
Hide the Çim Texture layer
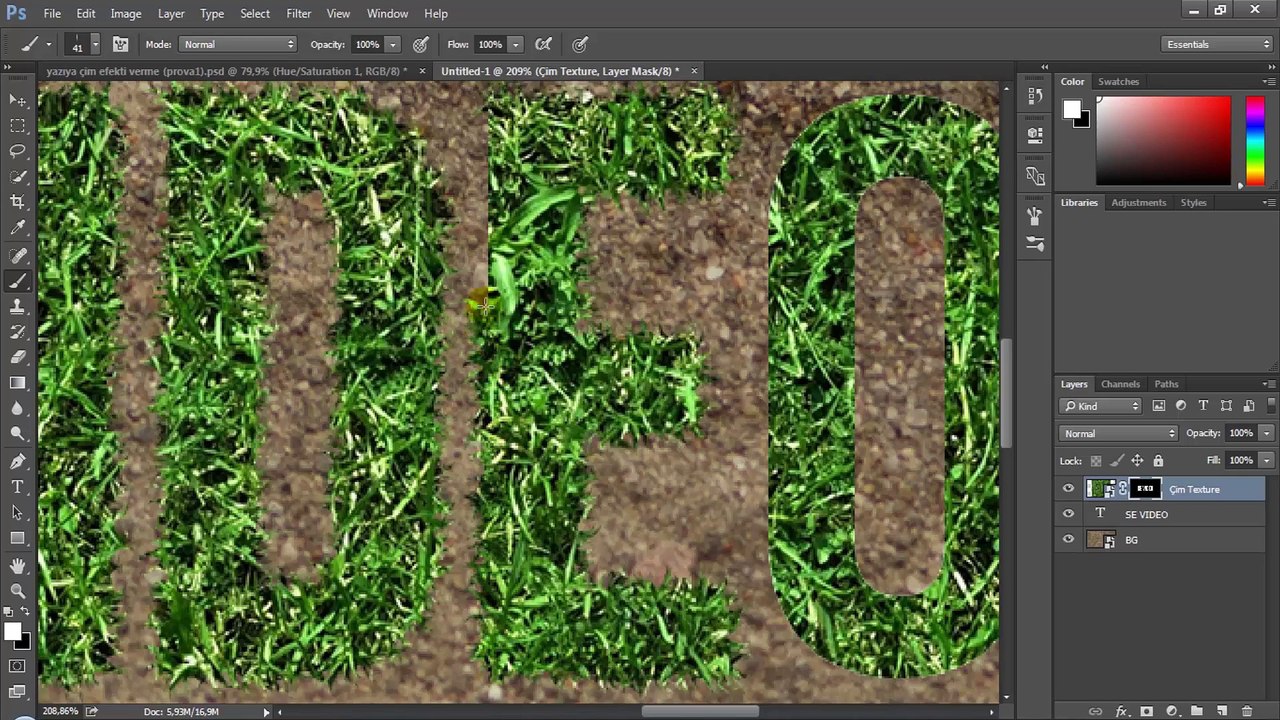(1068, 489)
